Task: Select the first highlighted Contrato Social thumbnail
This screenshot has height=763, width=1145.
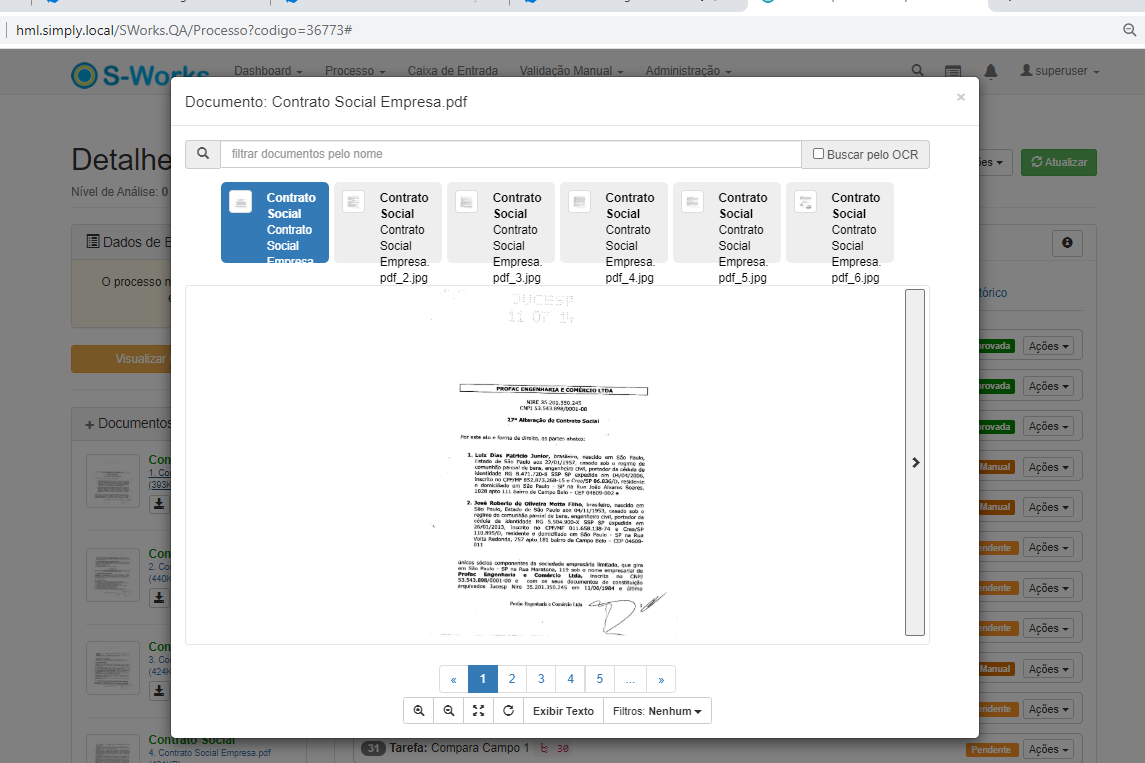Action: 275,222
